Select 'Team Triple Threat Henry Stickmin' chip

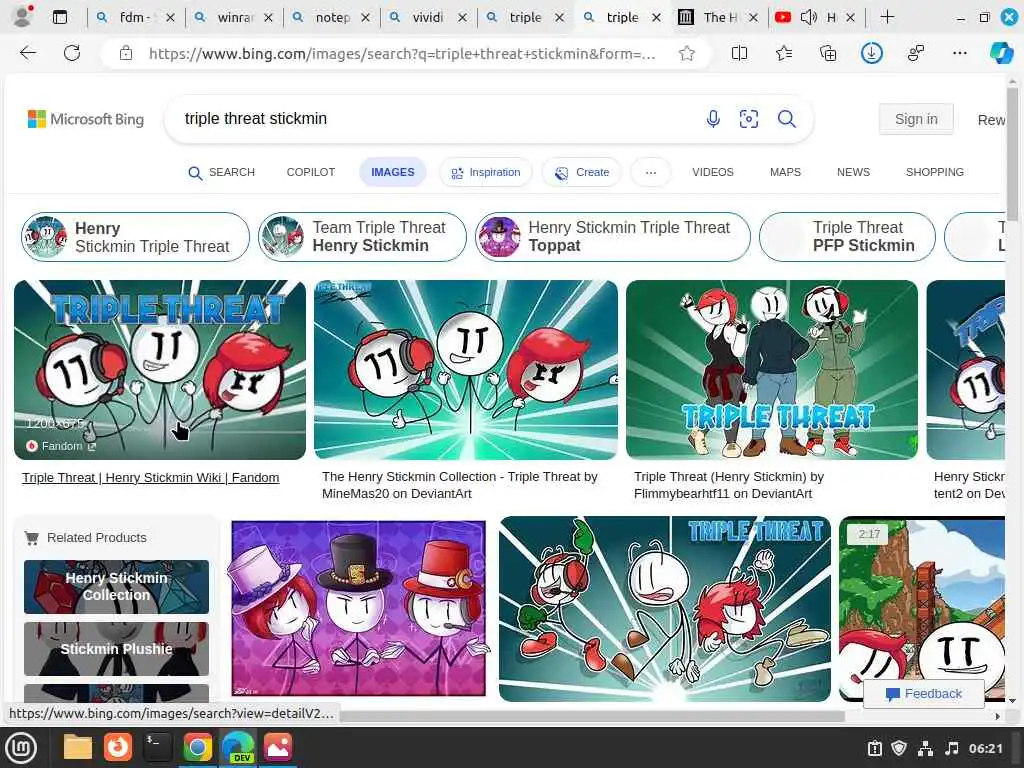(362, 237)
